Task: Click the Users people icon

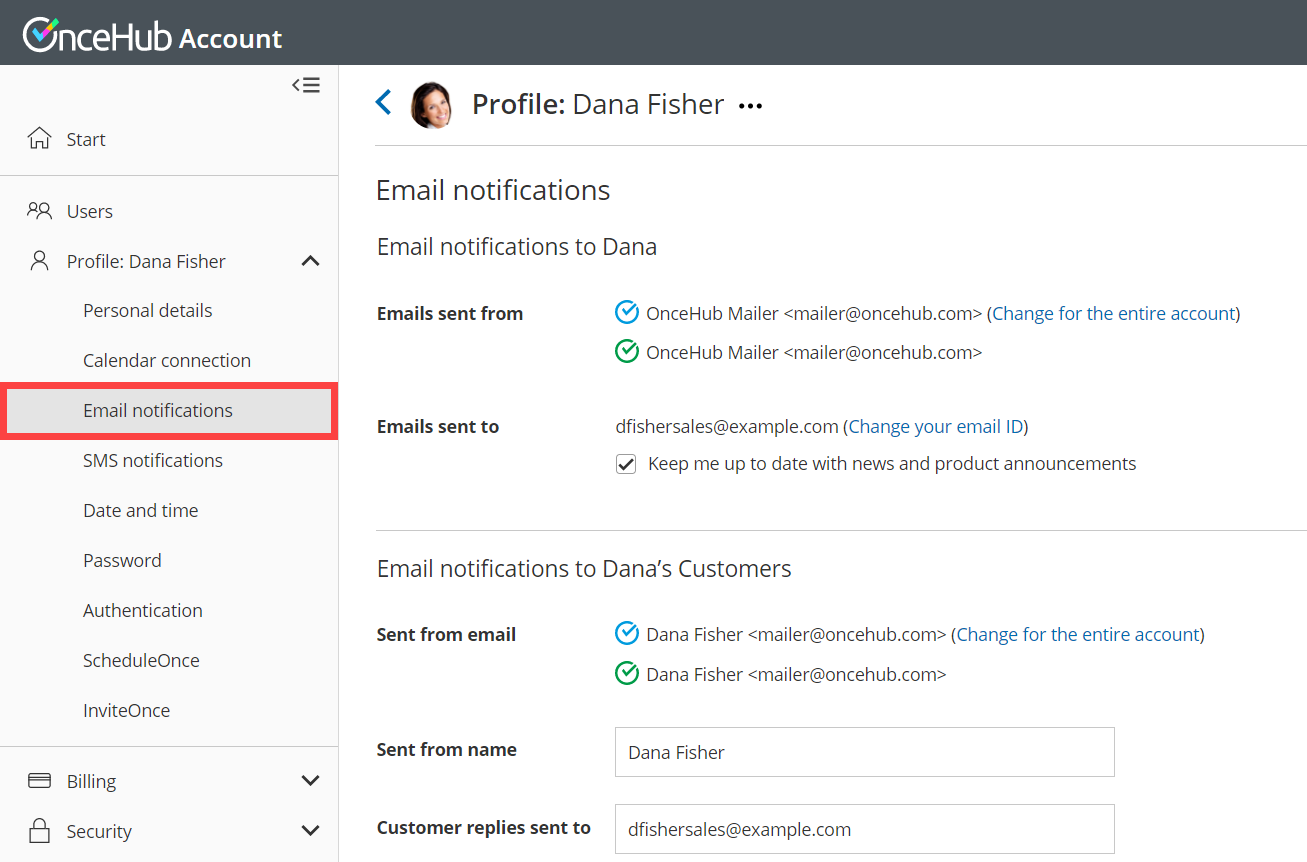Action: point(39,211)
